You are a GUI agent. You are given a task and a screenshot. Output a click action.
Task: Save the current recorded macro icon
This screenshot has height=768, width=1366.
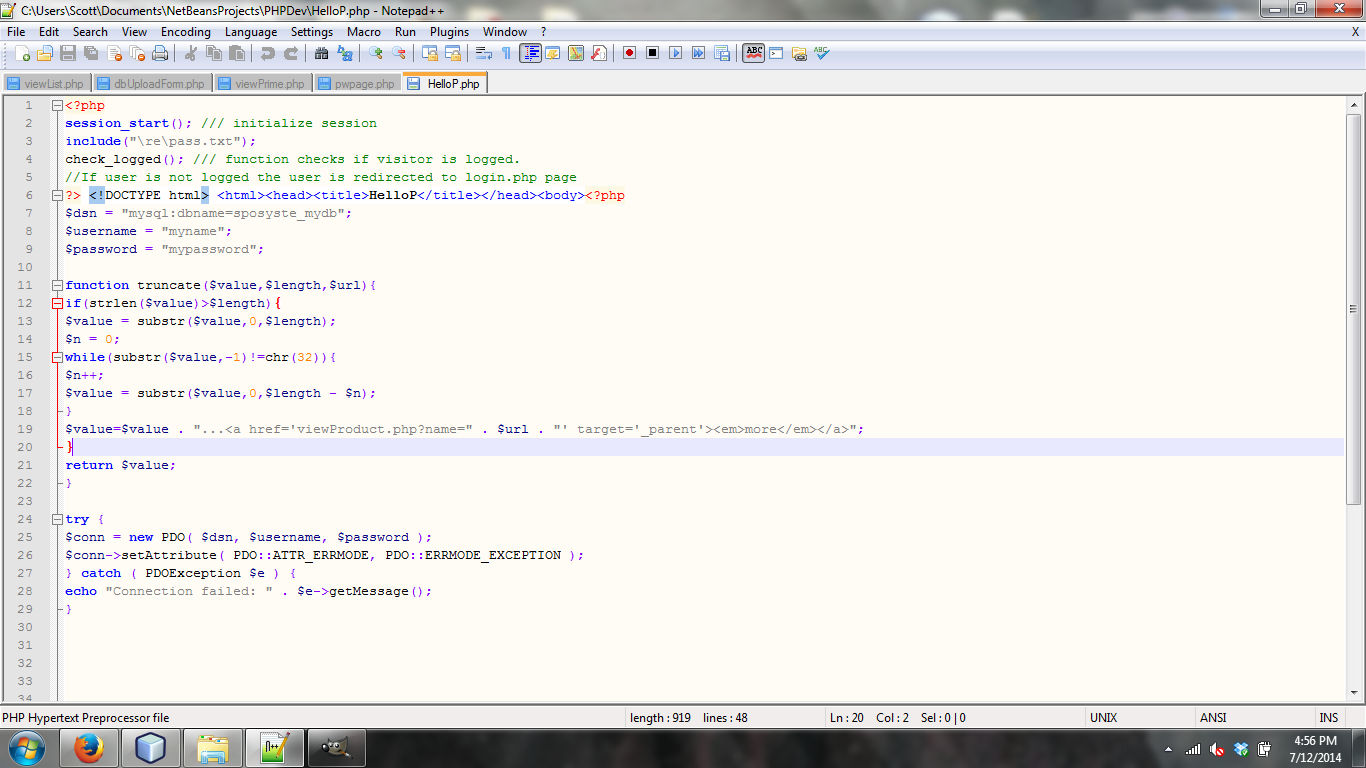[x=721, y=53]
